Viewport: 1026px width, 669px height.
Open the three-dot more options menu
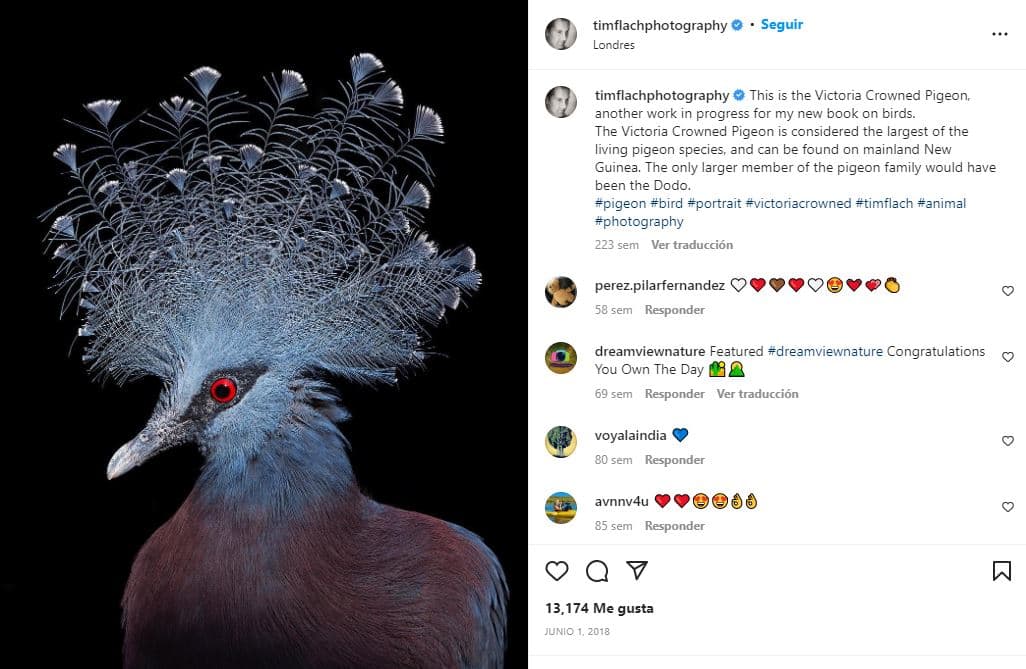(x=999, y=34)
